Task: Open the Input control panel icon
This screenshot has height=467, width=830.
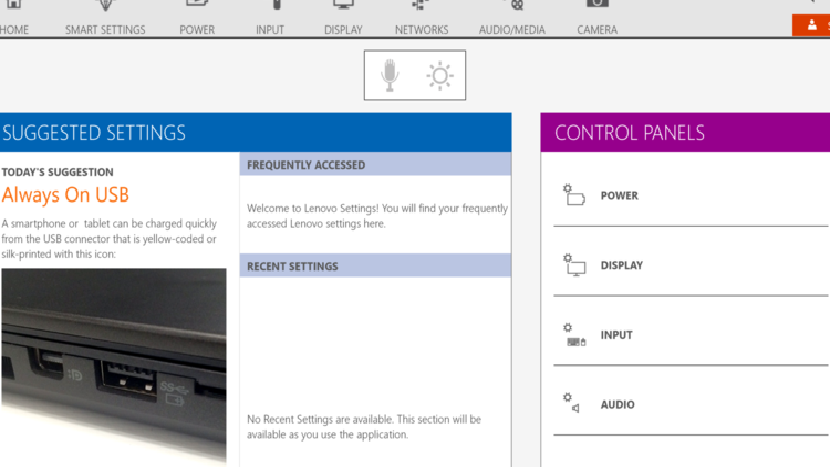Action: [575, 336]
